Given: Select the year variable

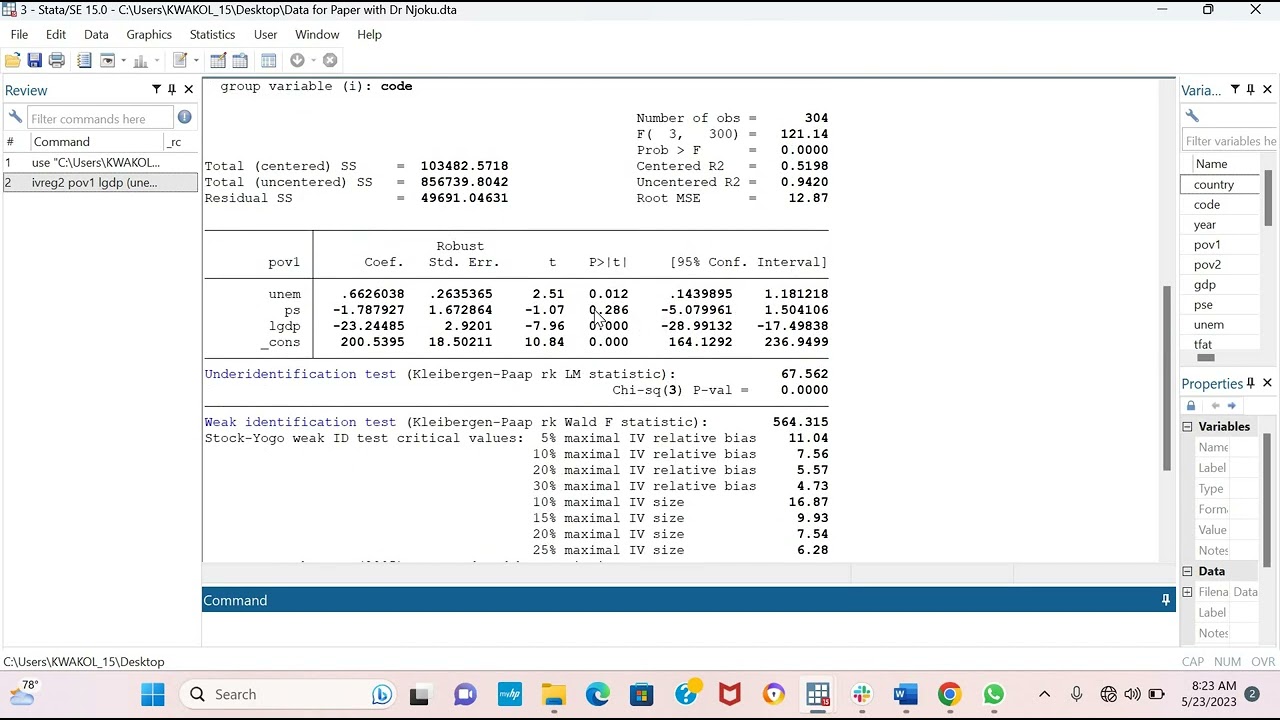Looking at the screenshot, I should pyautogui.click(x=1221, y=224).
